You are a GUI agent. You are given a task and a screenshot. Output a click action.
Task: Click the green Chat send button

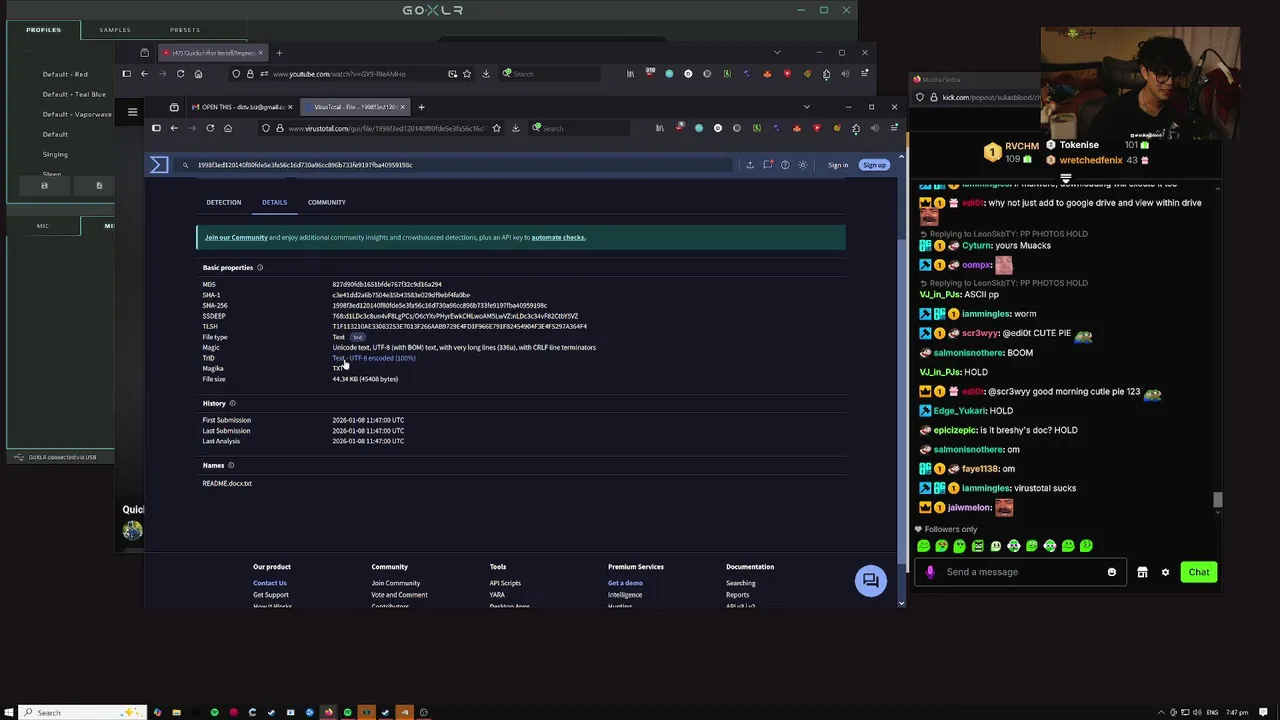(x=1198, y=572)
